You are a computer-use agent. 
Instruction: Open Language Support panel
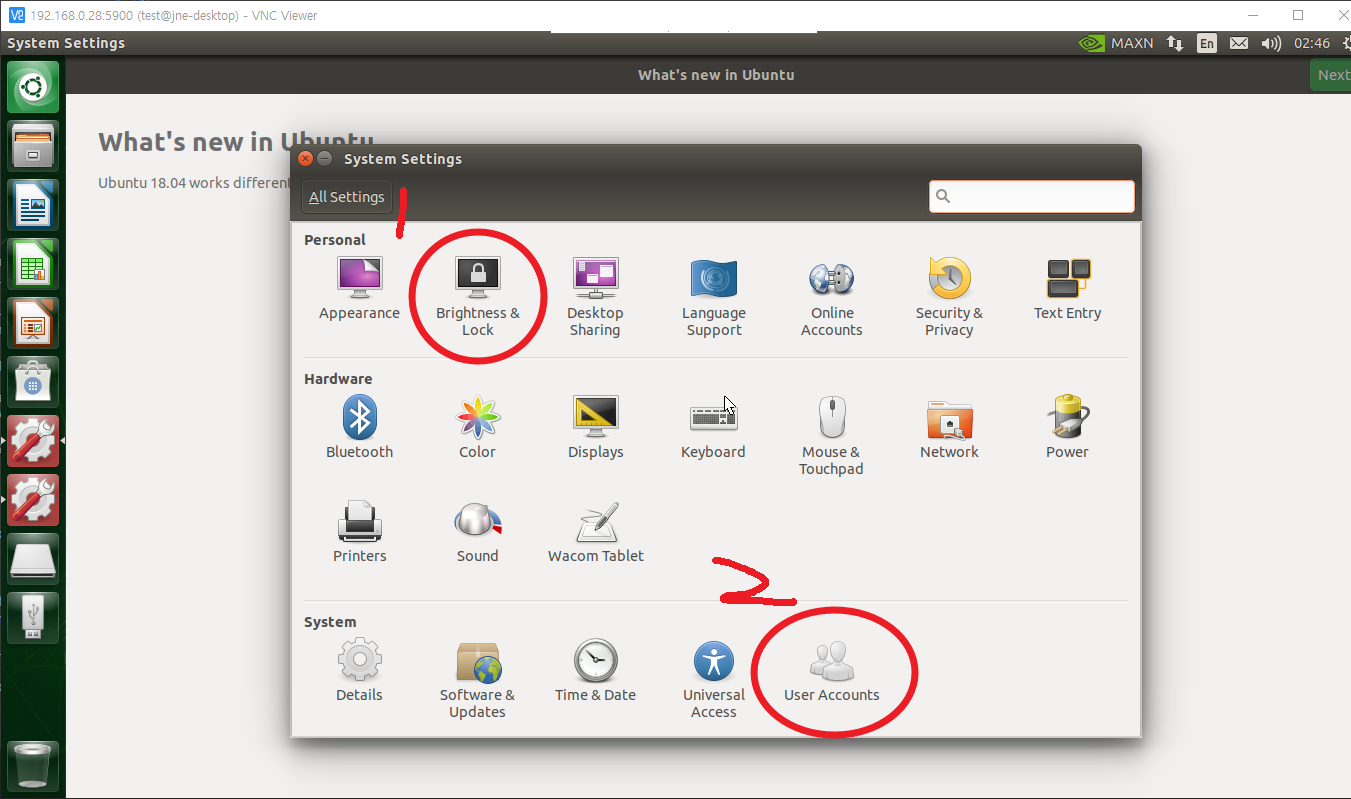[x=714, y=297]
